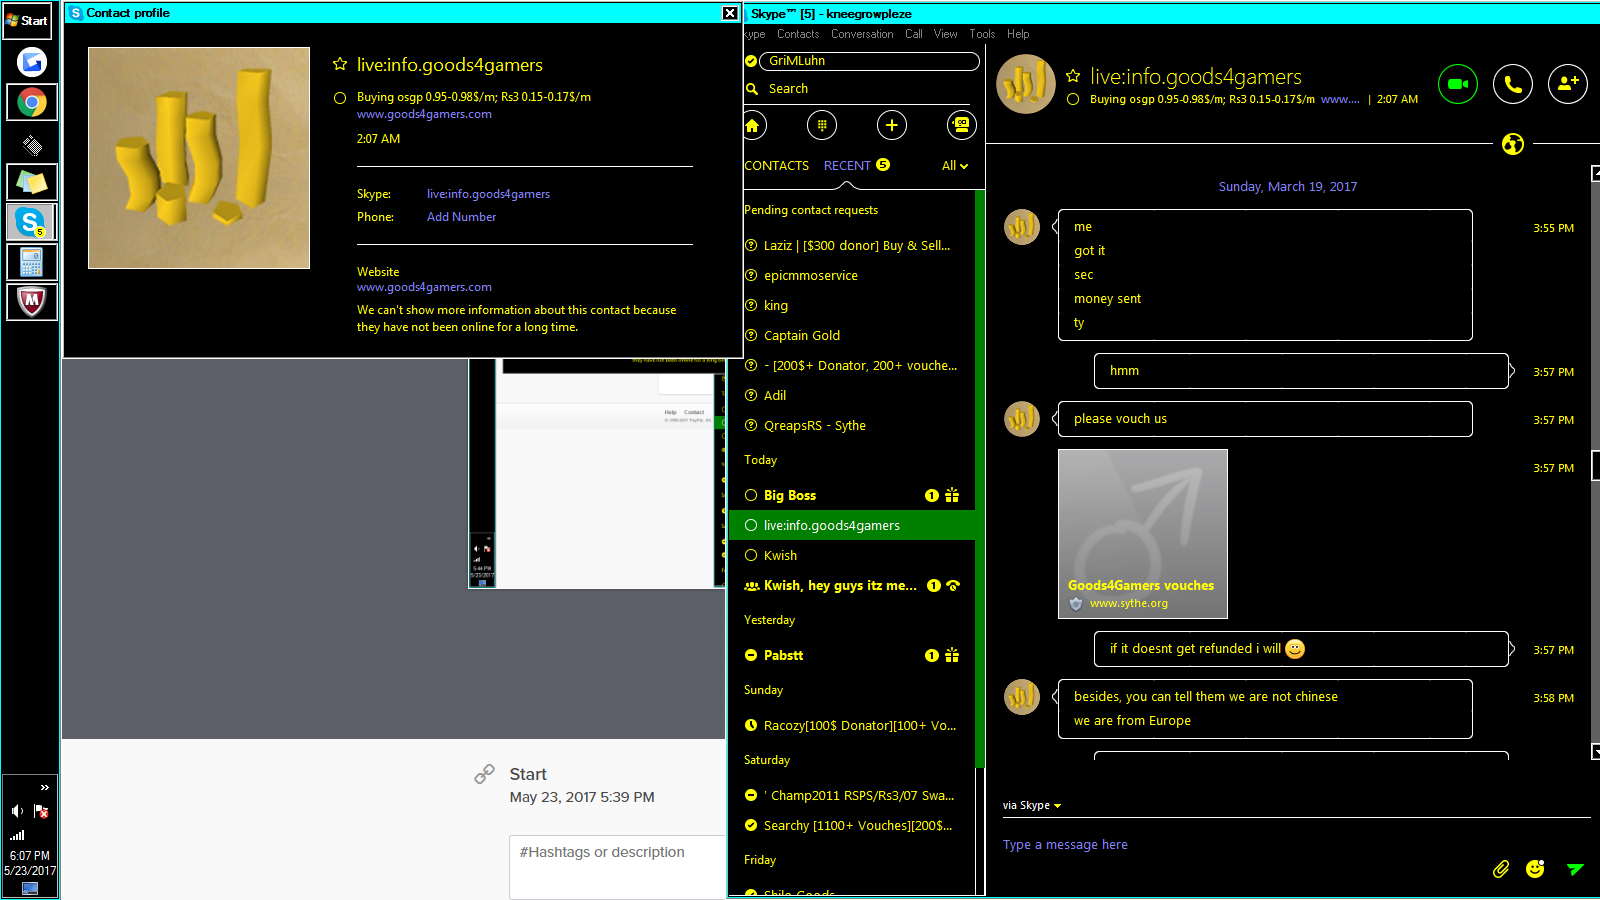Toggle favorite star in Contact profile window
Image resolution: width=1600 pixels, height=900 pixels.
pos(340,64)
